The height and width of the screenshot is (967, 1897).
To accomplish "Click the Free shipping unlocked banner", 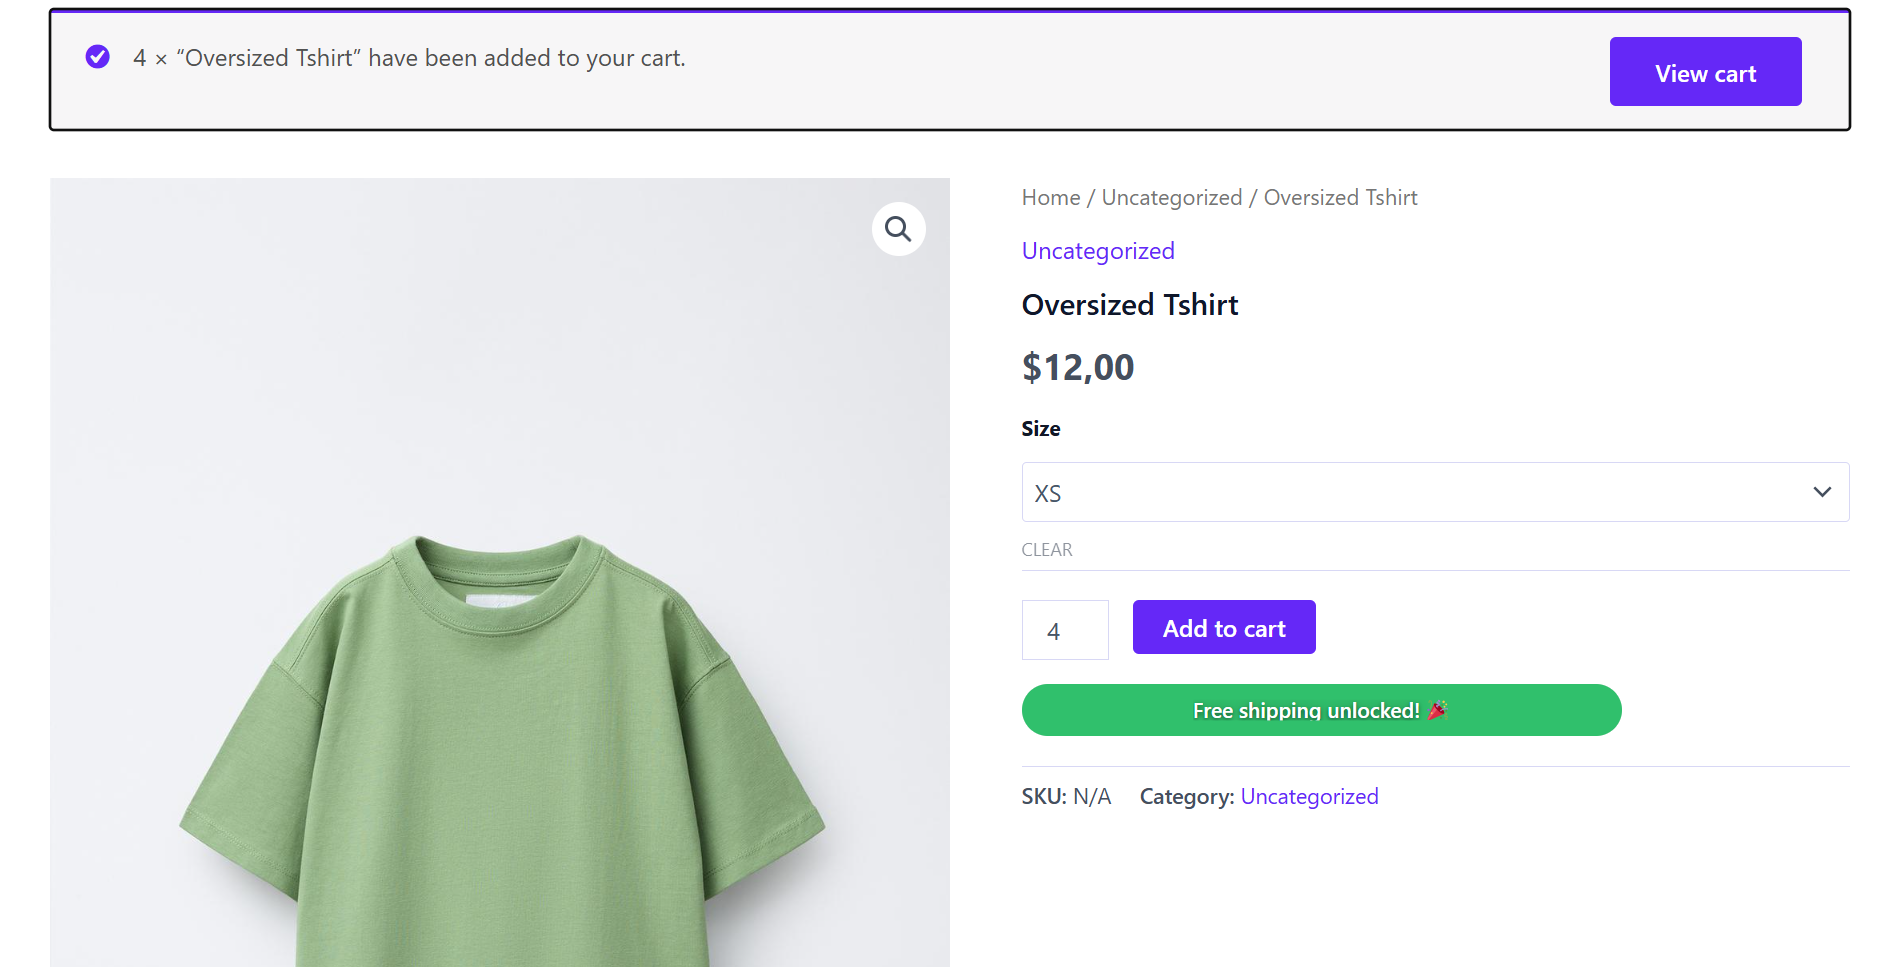I will point(1321,710).
